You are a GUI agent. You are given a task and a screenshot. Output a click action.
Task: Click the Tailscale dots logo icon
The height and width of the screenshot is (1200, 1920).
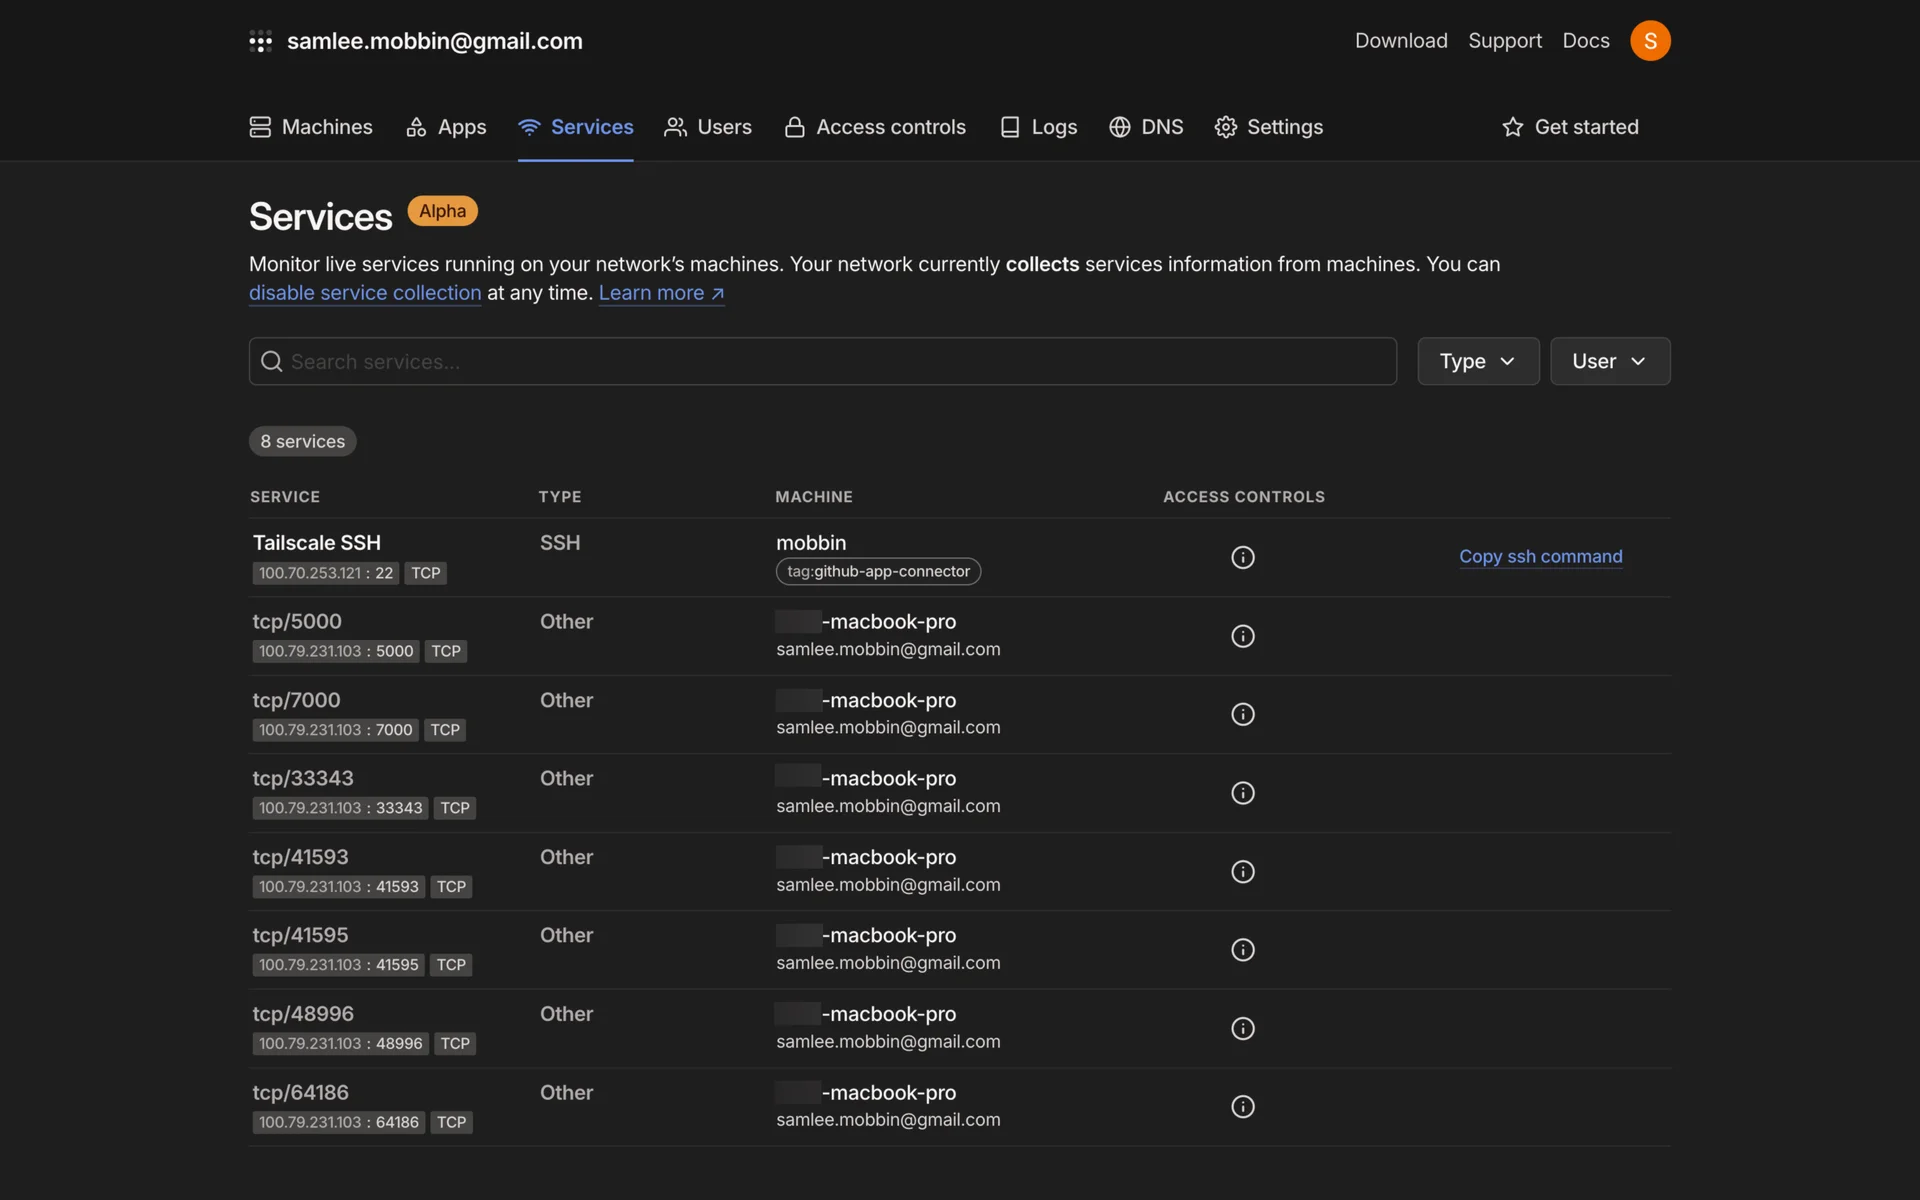point(260,41)
